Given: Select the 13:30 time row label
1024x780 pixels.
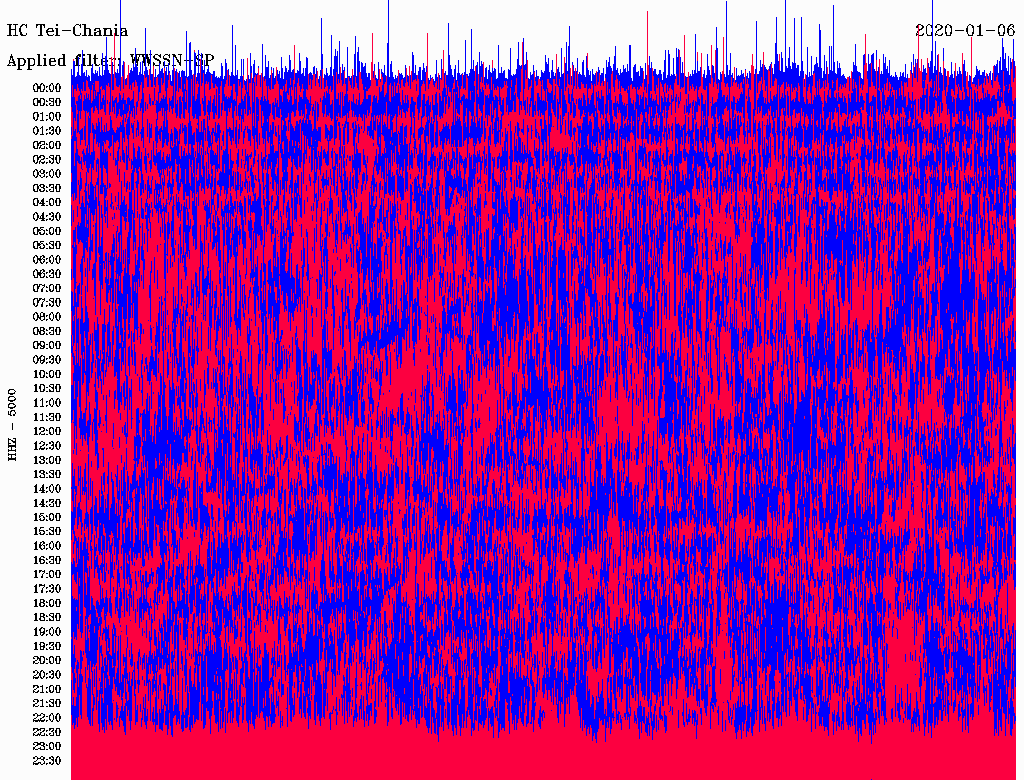Looking at the screenshot, I should pyautogui.click(x=47, y=475).
